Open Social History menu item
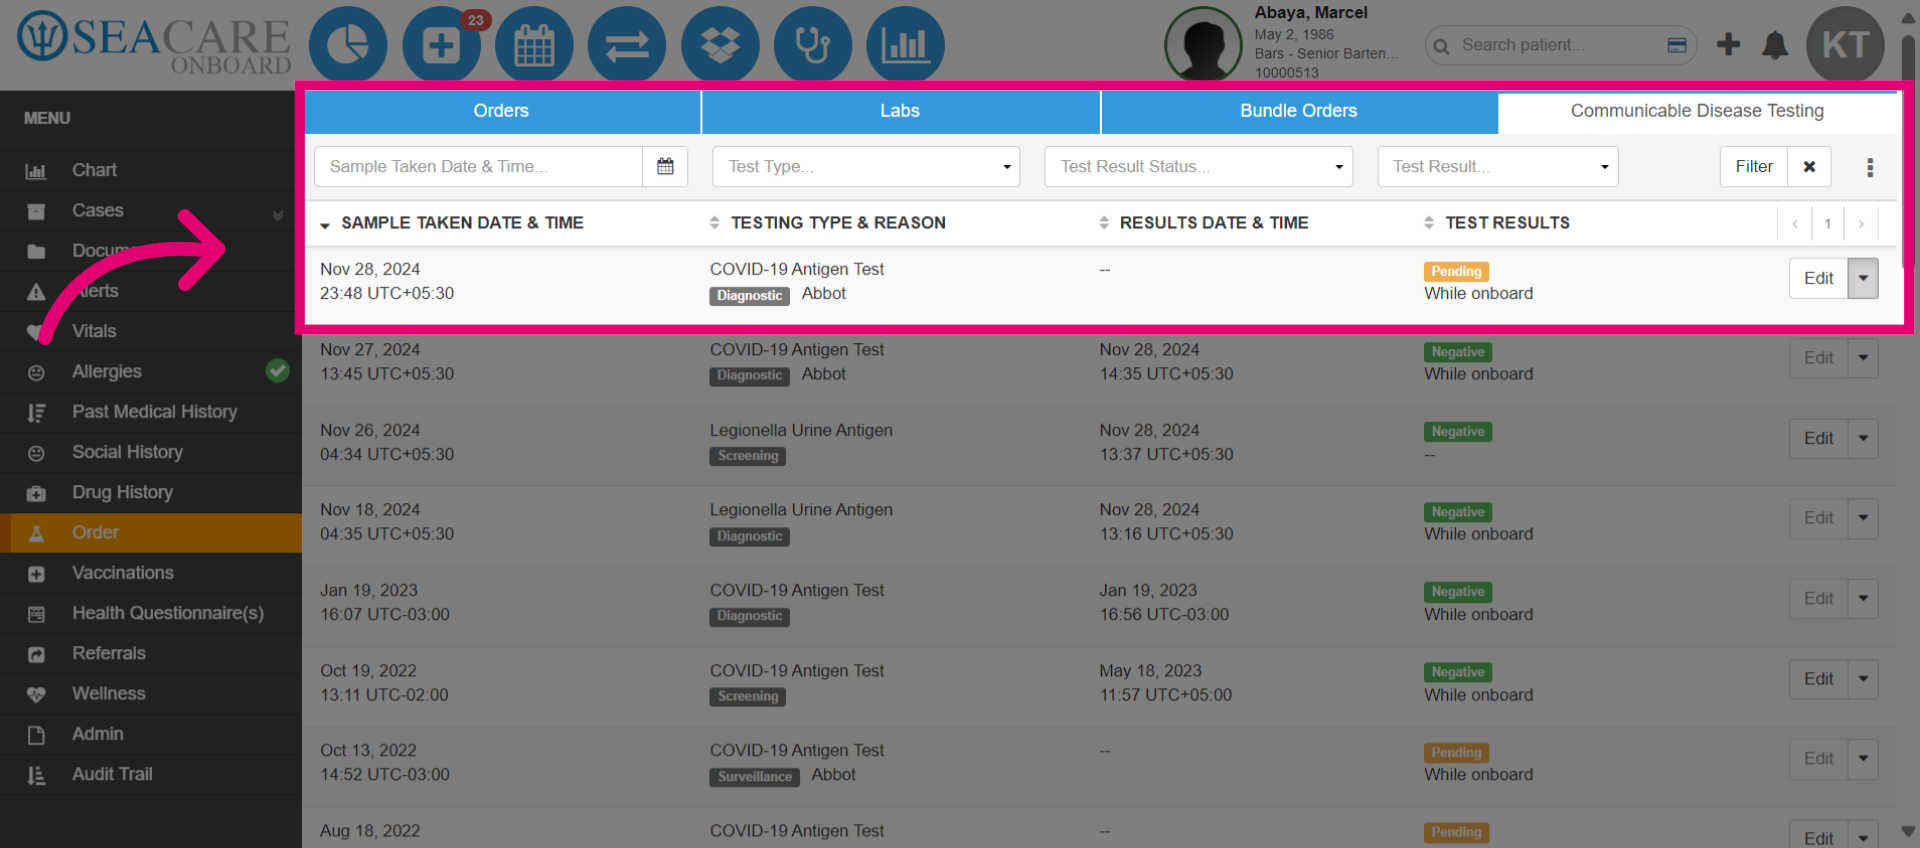The height and width of the screenshot is (848, 1920). click(151, 452)
